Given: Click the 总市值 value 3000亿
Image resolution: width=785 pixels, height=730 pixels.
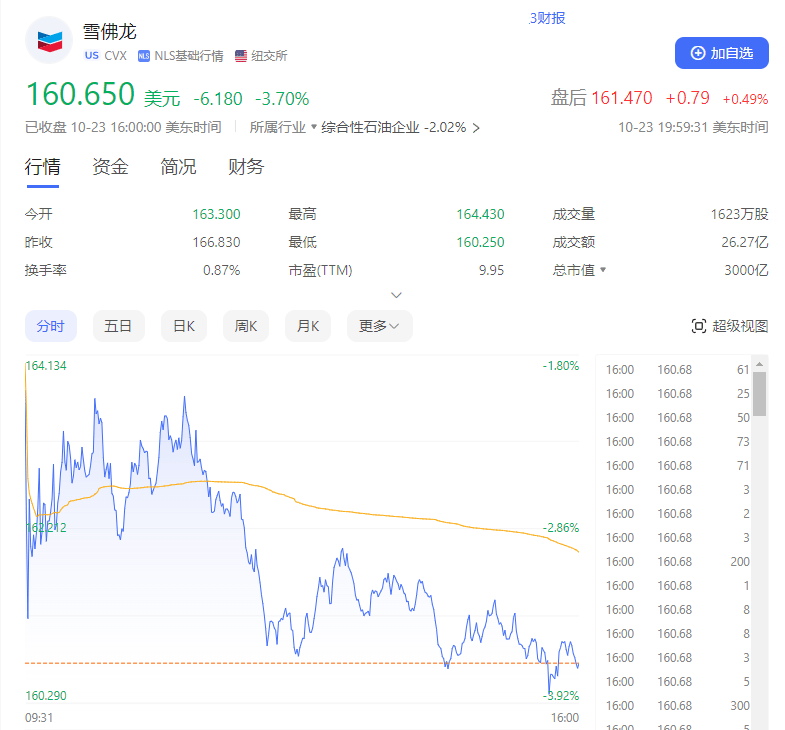Looking at the screenshot, I should pos(746,270).
